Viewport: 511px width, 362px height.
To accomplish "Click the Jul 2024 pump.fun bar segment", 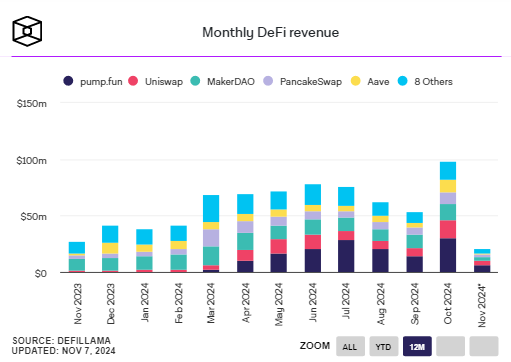I will pos(346,256).
